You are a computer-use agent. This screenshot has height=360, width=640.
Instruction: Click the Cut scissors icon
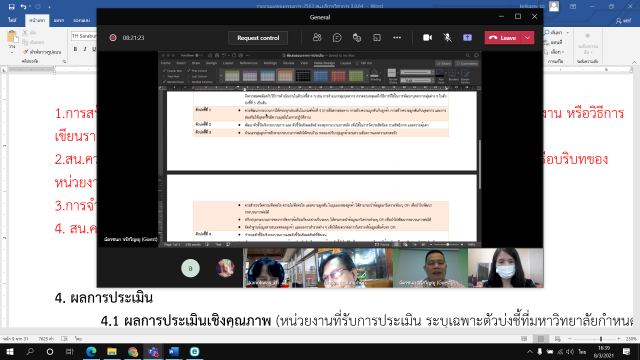[x=25, y=33]
